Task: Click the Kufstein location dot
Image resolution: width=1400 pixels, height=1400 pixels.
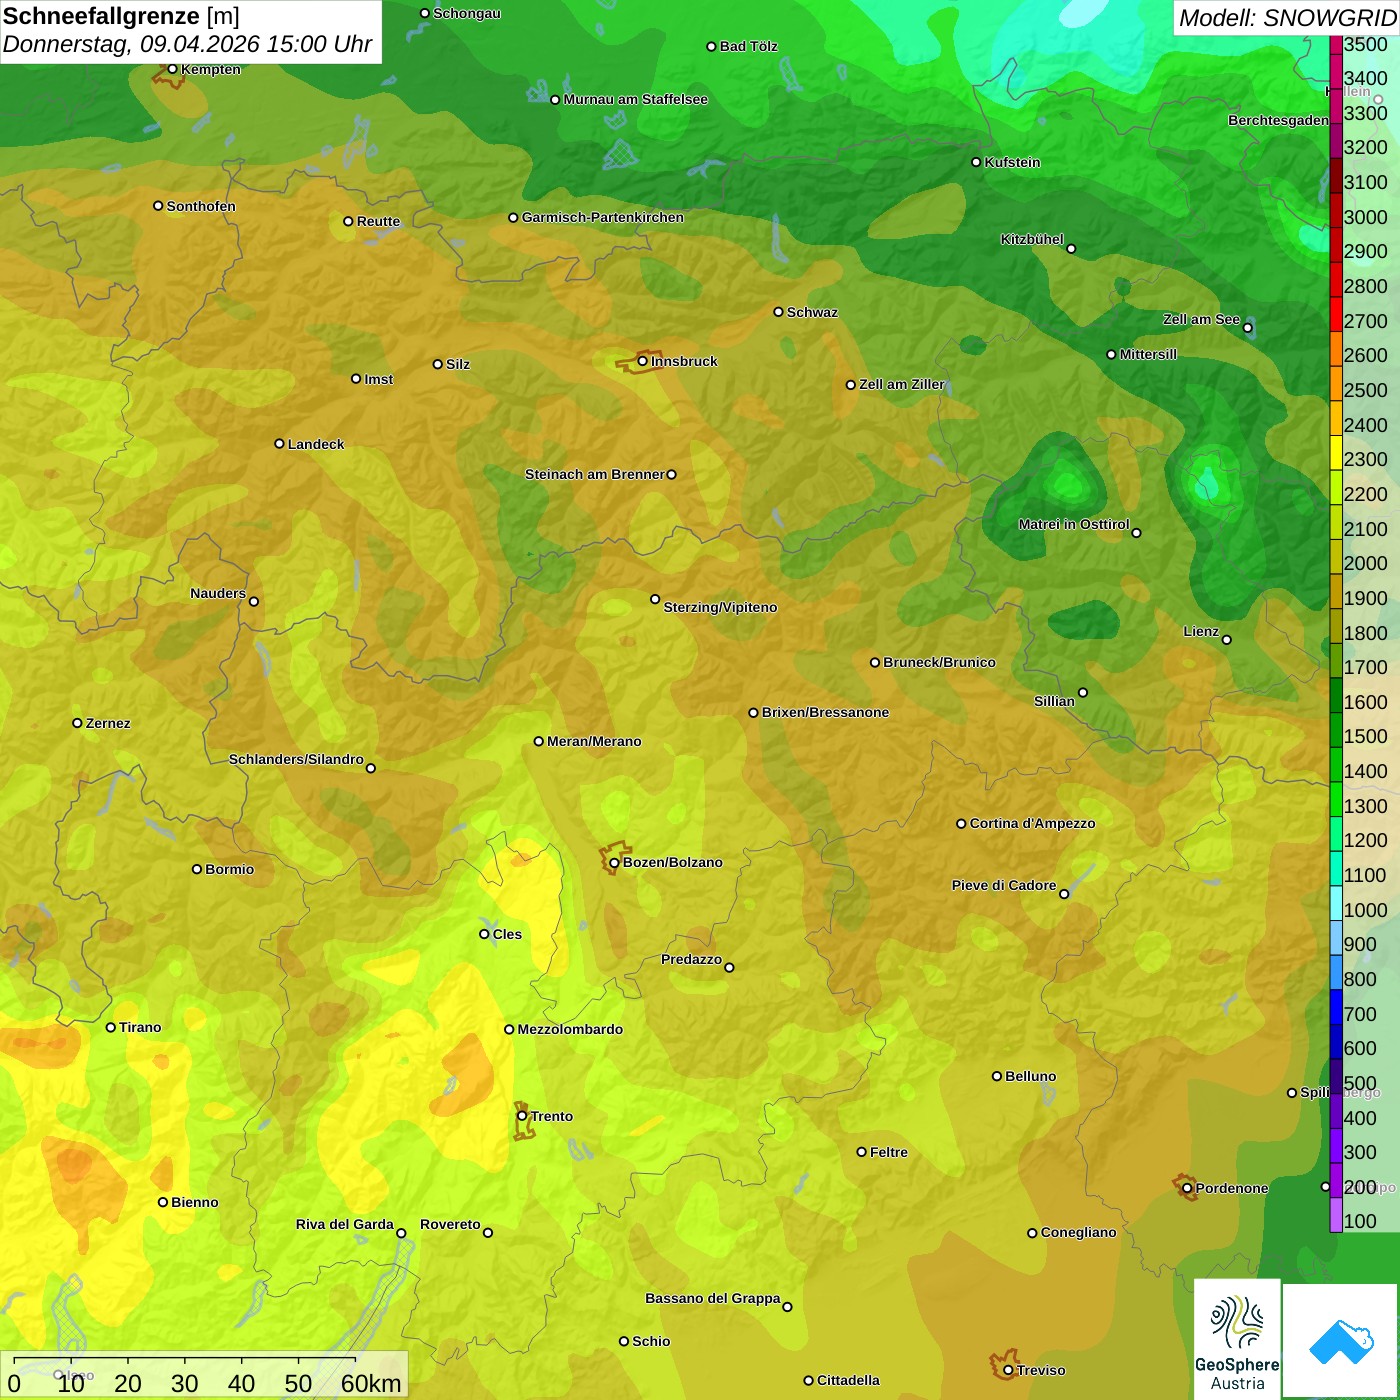Action: [976, 162]
